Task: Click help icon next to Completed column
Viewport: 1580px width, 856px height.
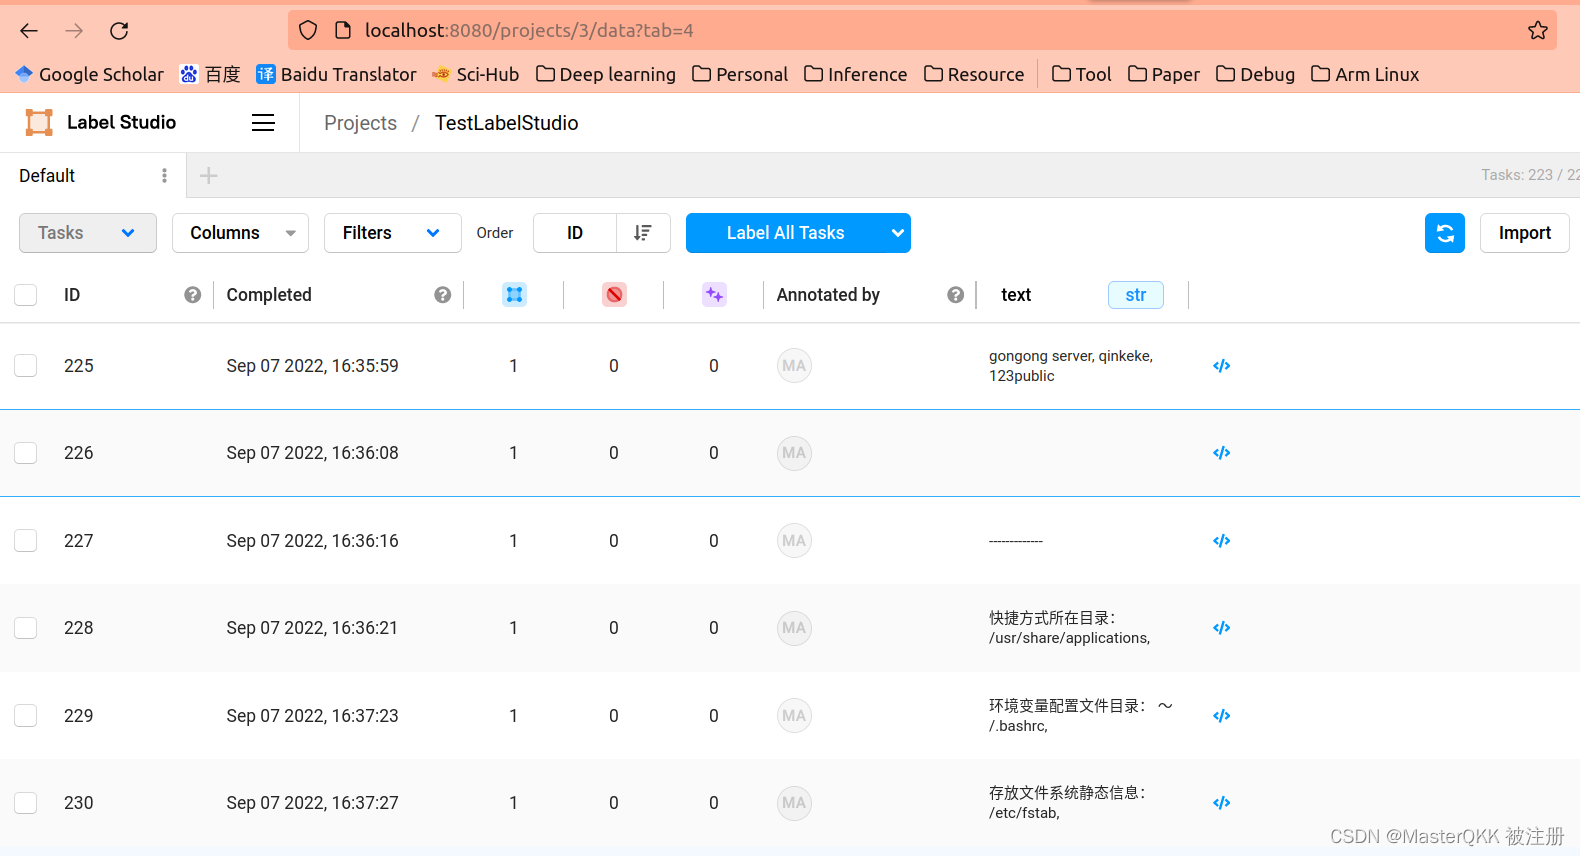Action: 443,295
